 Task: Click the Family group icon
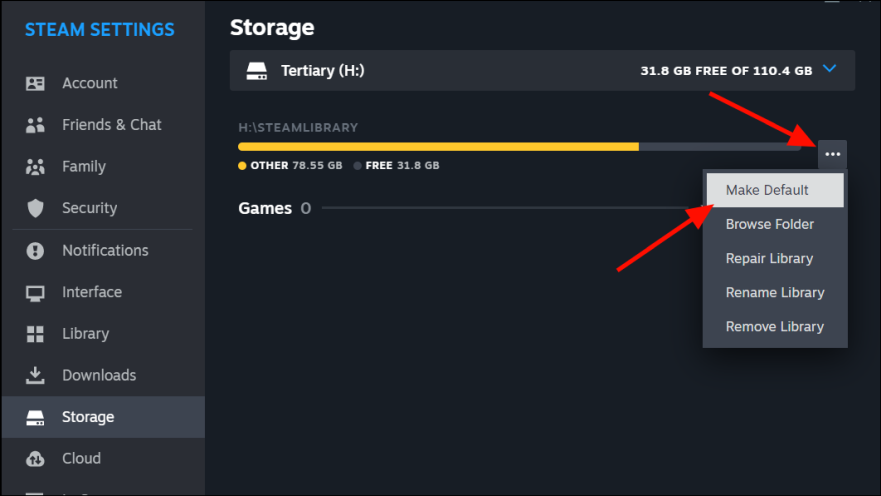36,167
